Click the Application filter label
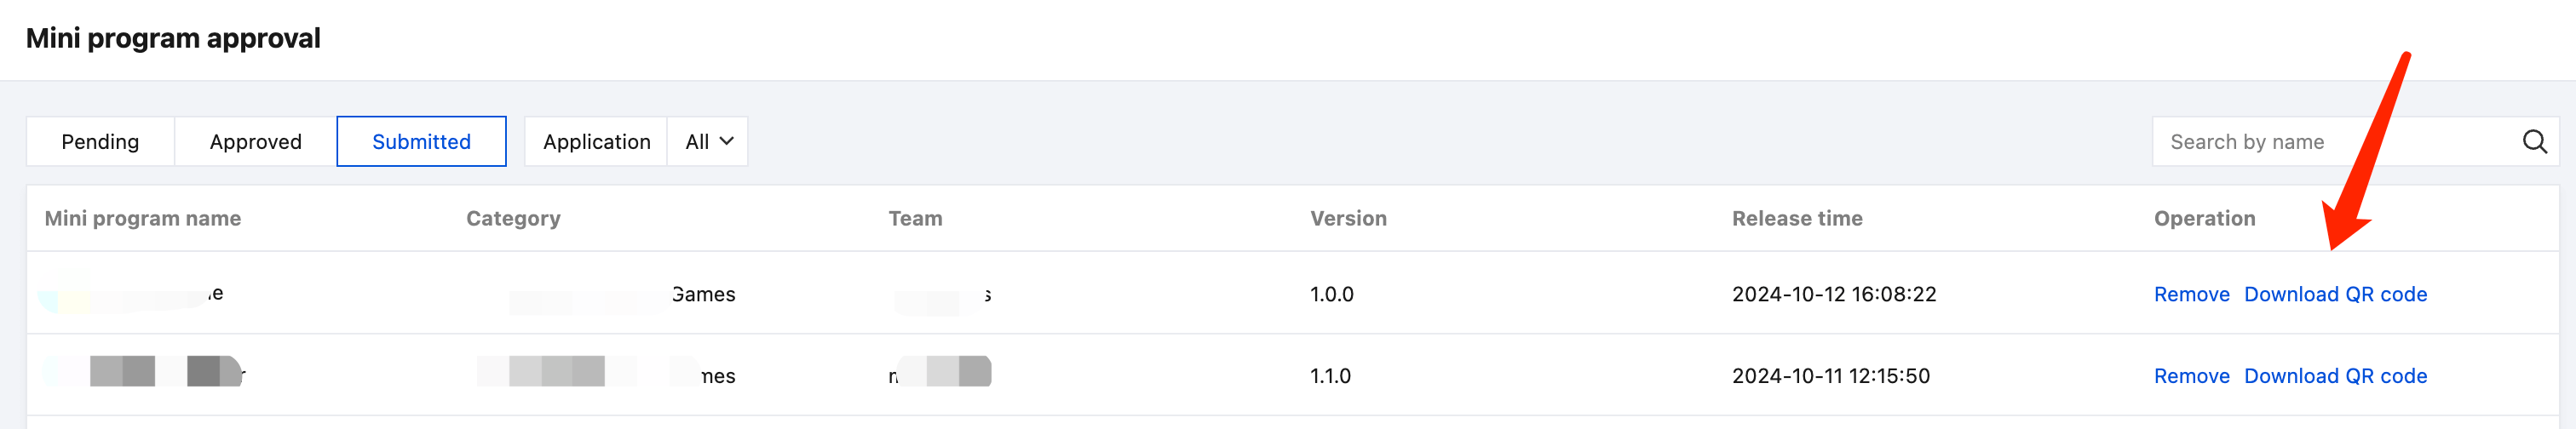 click(x=596, y=142)
